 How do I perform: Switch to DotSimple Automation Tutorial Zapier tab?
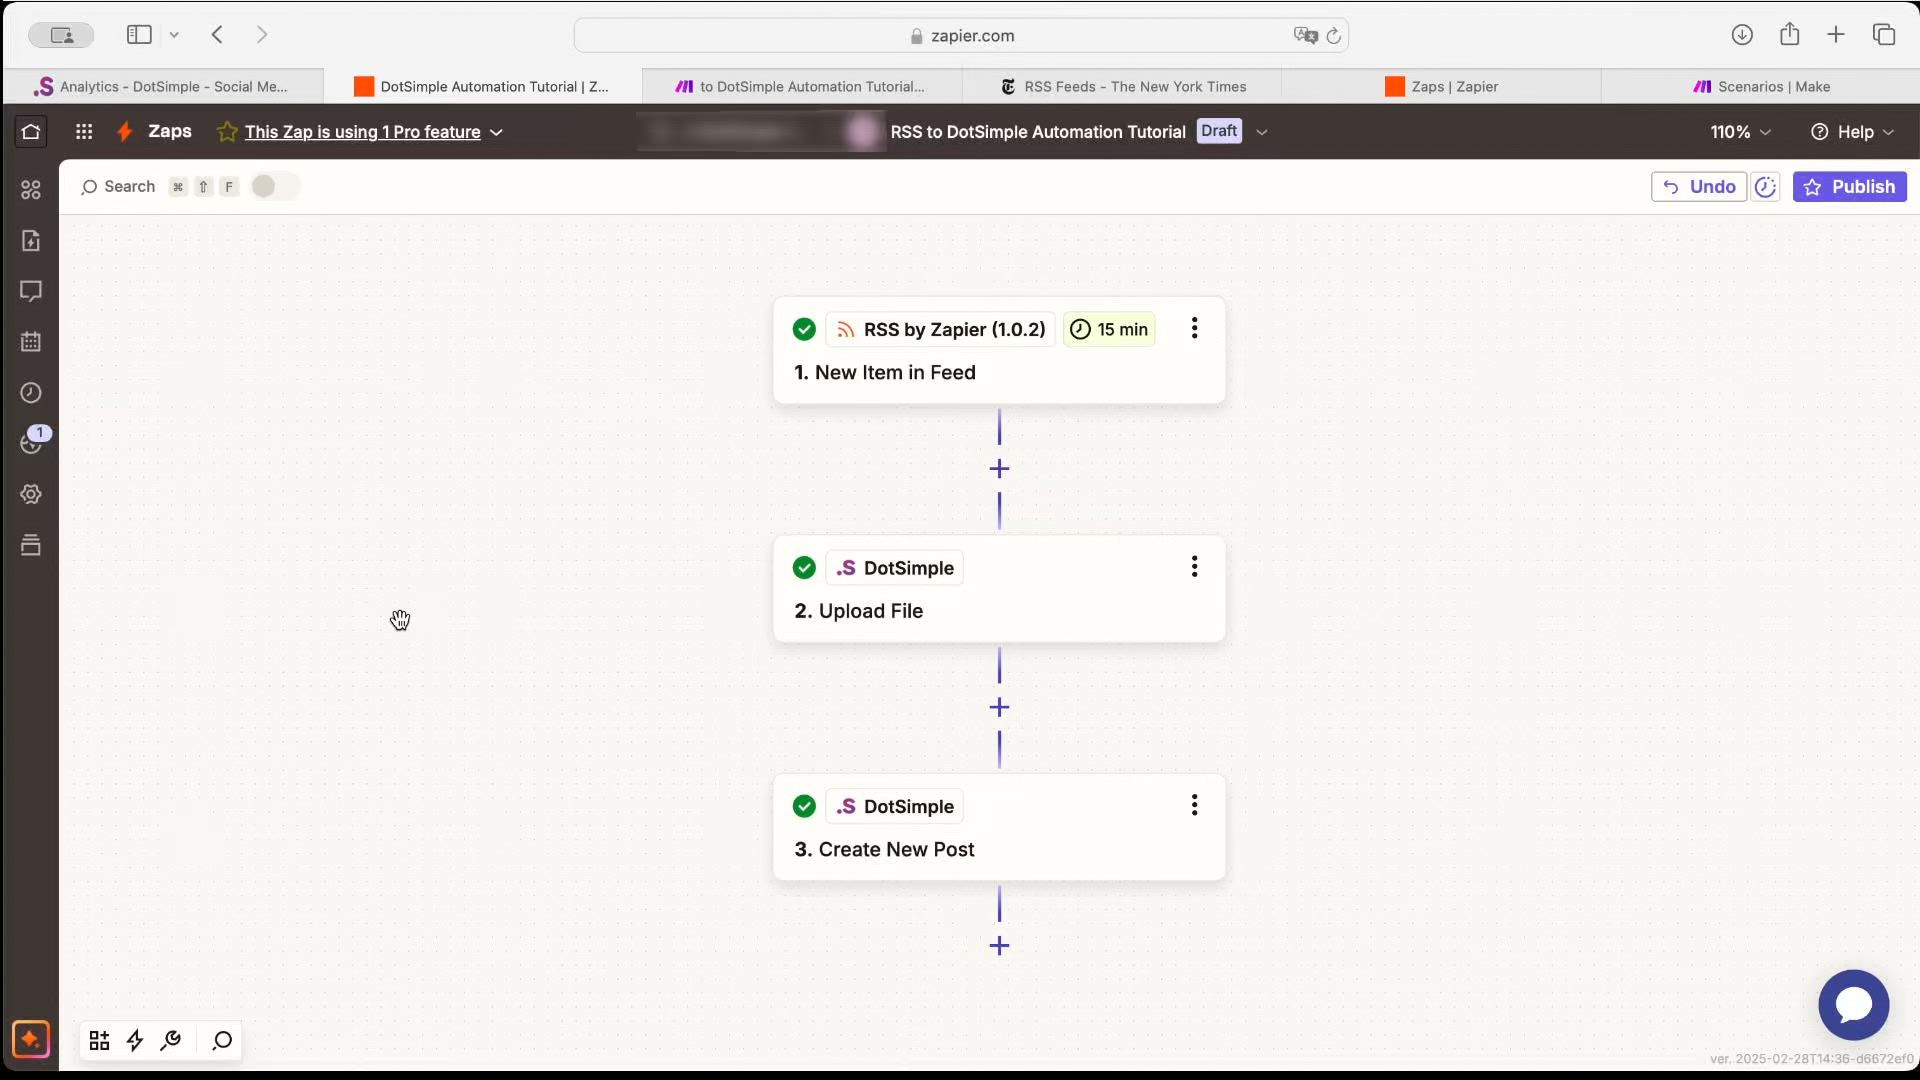pyautogui.click(x=482, y=87)
